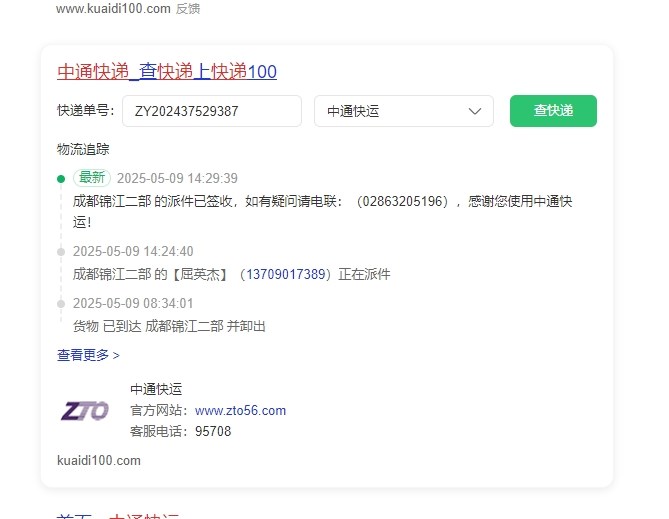Click the green latest timeline dot

[x=61, y=179]
